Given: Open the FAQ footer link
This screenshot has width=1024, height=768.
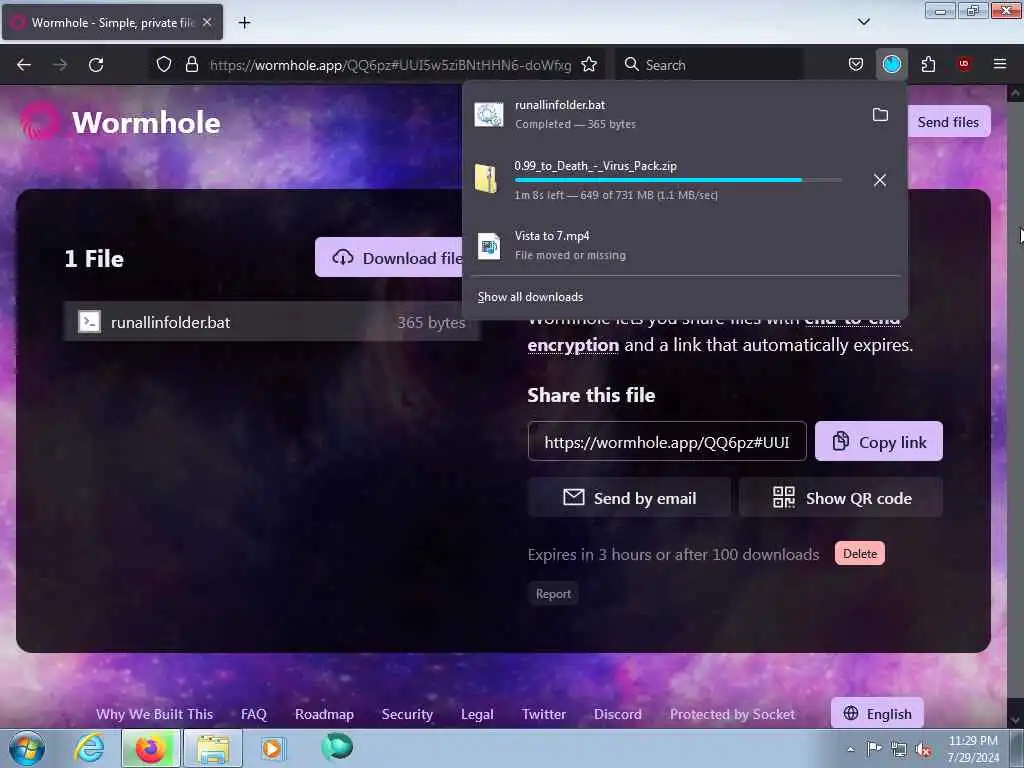Looking at the screenshot, I should pyautogui.click(x=253, y=714).
